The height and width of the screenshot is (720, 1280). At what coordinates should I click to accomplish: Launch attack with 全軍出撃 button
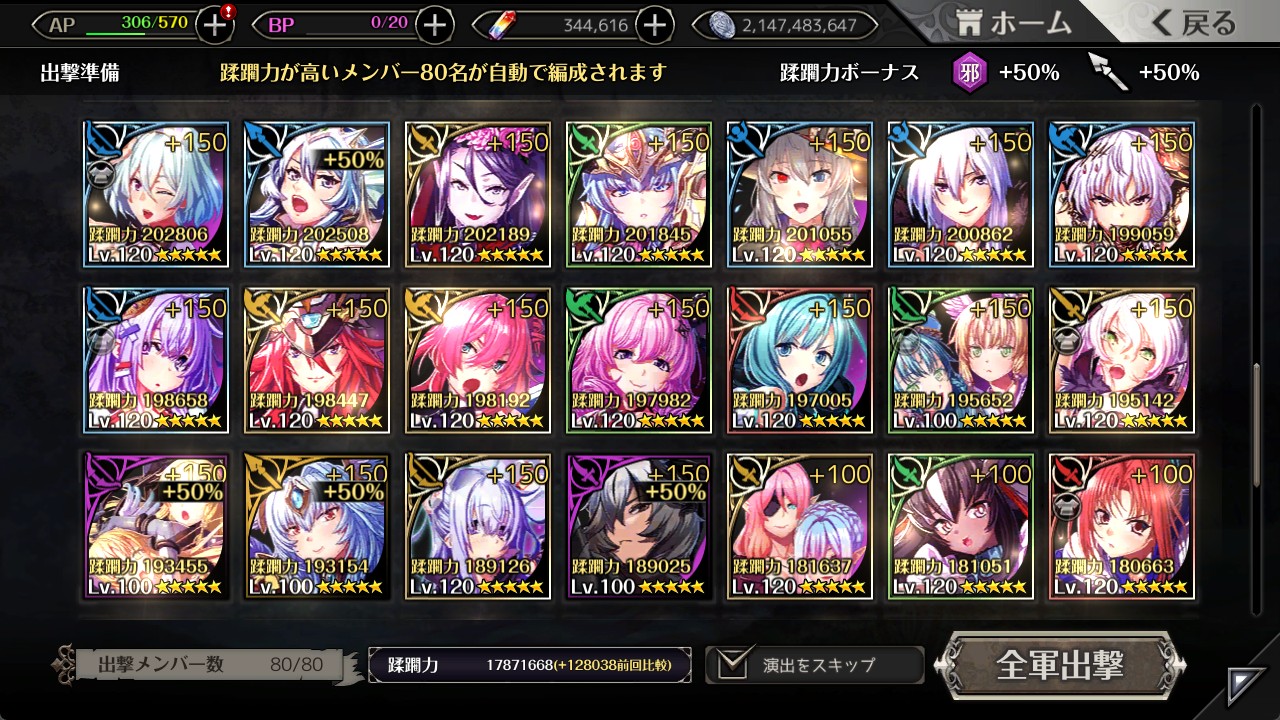tap(1060, 665)
